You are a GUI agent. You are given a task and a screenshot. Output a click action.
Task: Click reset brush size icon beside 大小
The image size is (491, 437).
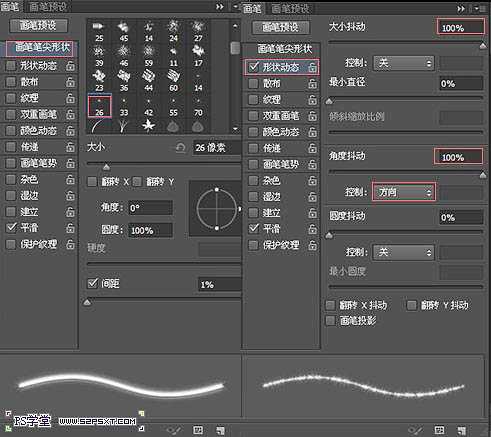(180, 147)
